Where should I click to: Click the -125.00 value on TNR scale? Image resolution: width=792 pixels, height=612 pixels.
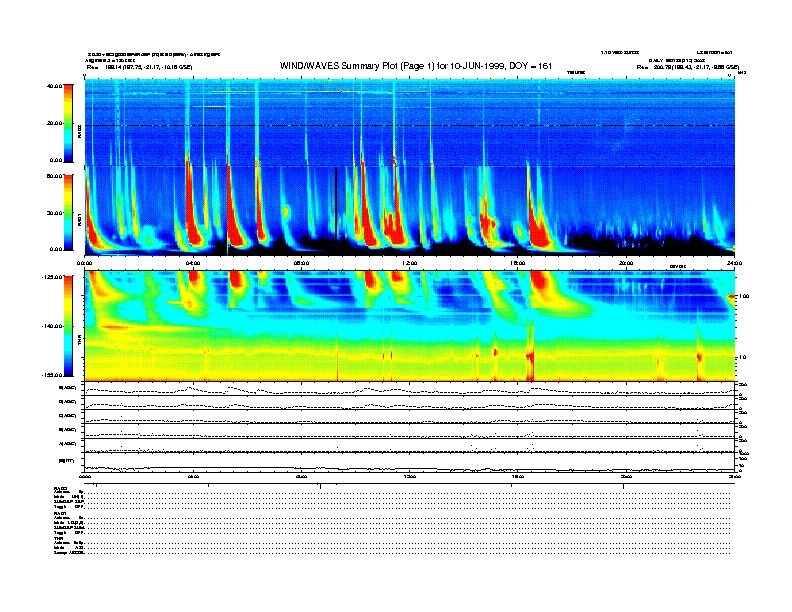52,277
